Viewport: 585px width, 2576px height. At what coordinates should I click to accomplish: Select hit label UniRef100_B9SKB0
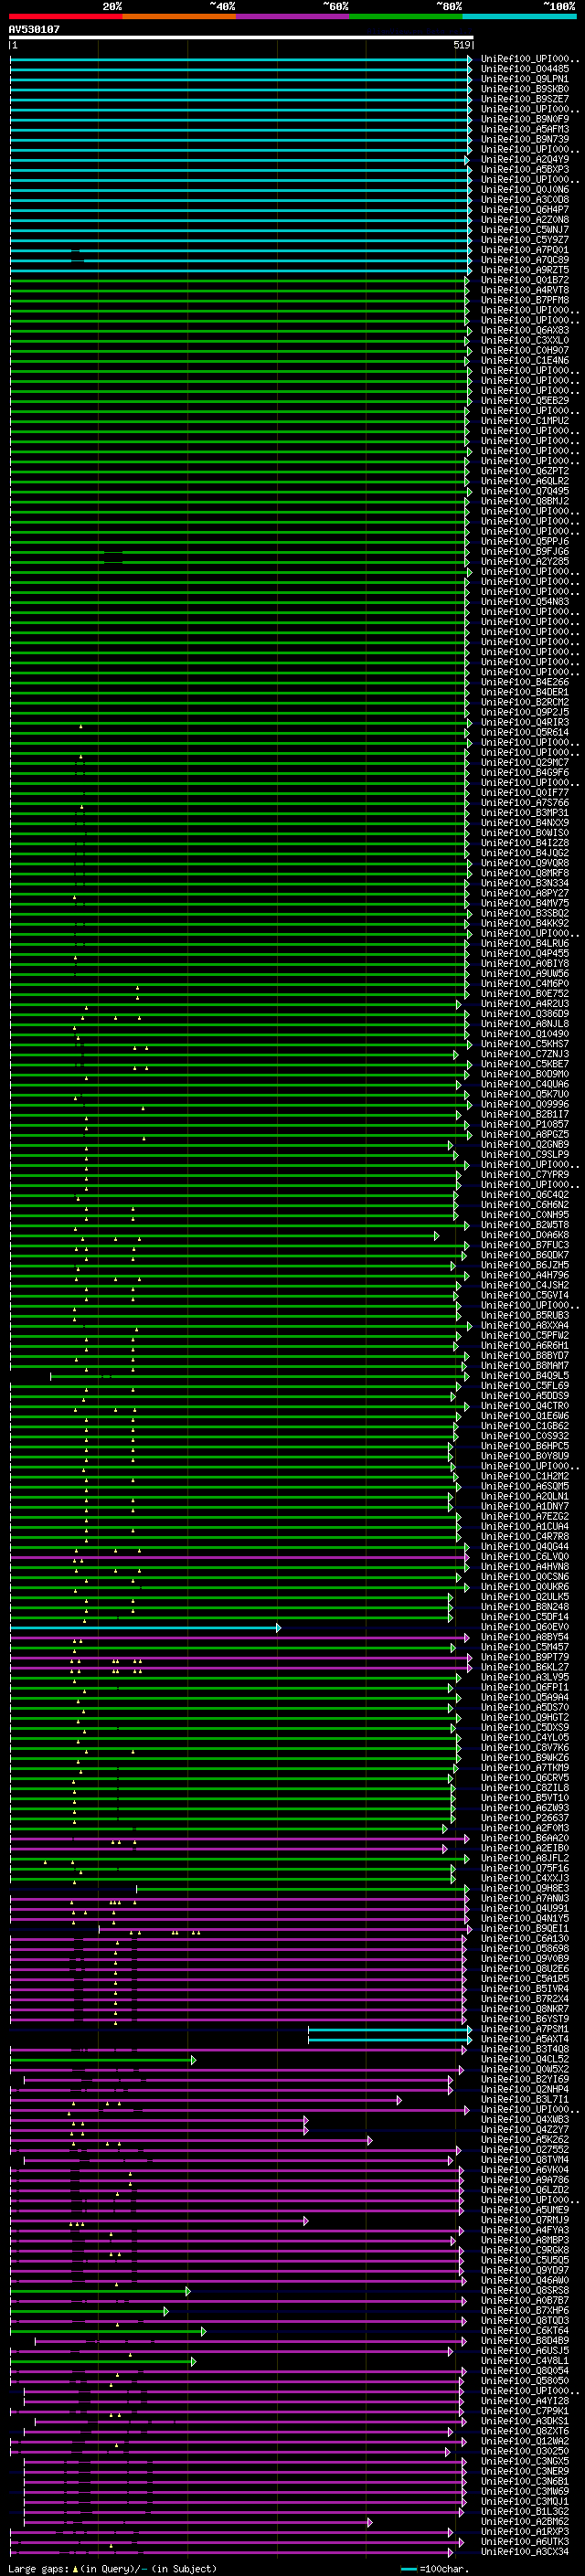point(525,89)
